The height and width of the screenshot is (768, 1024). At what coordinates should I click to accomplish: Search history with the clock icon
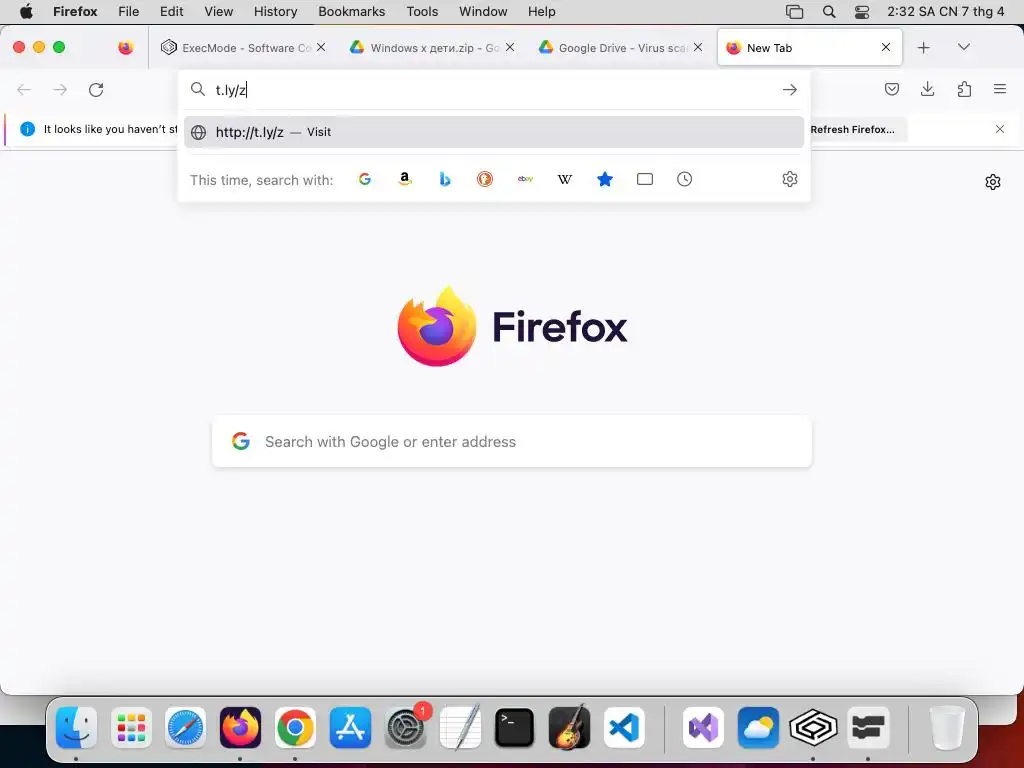pos(684,179)
